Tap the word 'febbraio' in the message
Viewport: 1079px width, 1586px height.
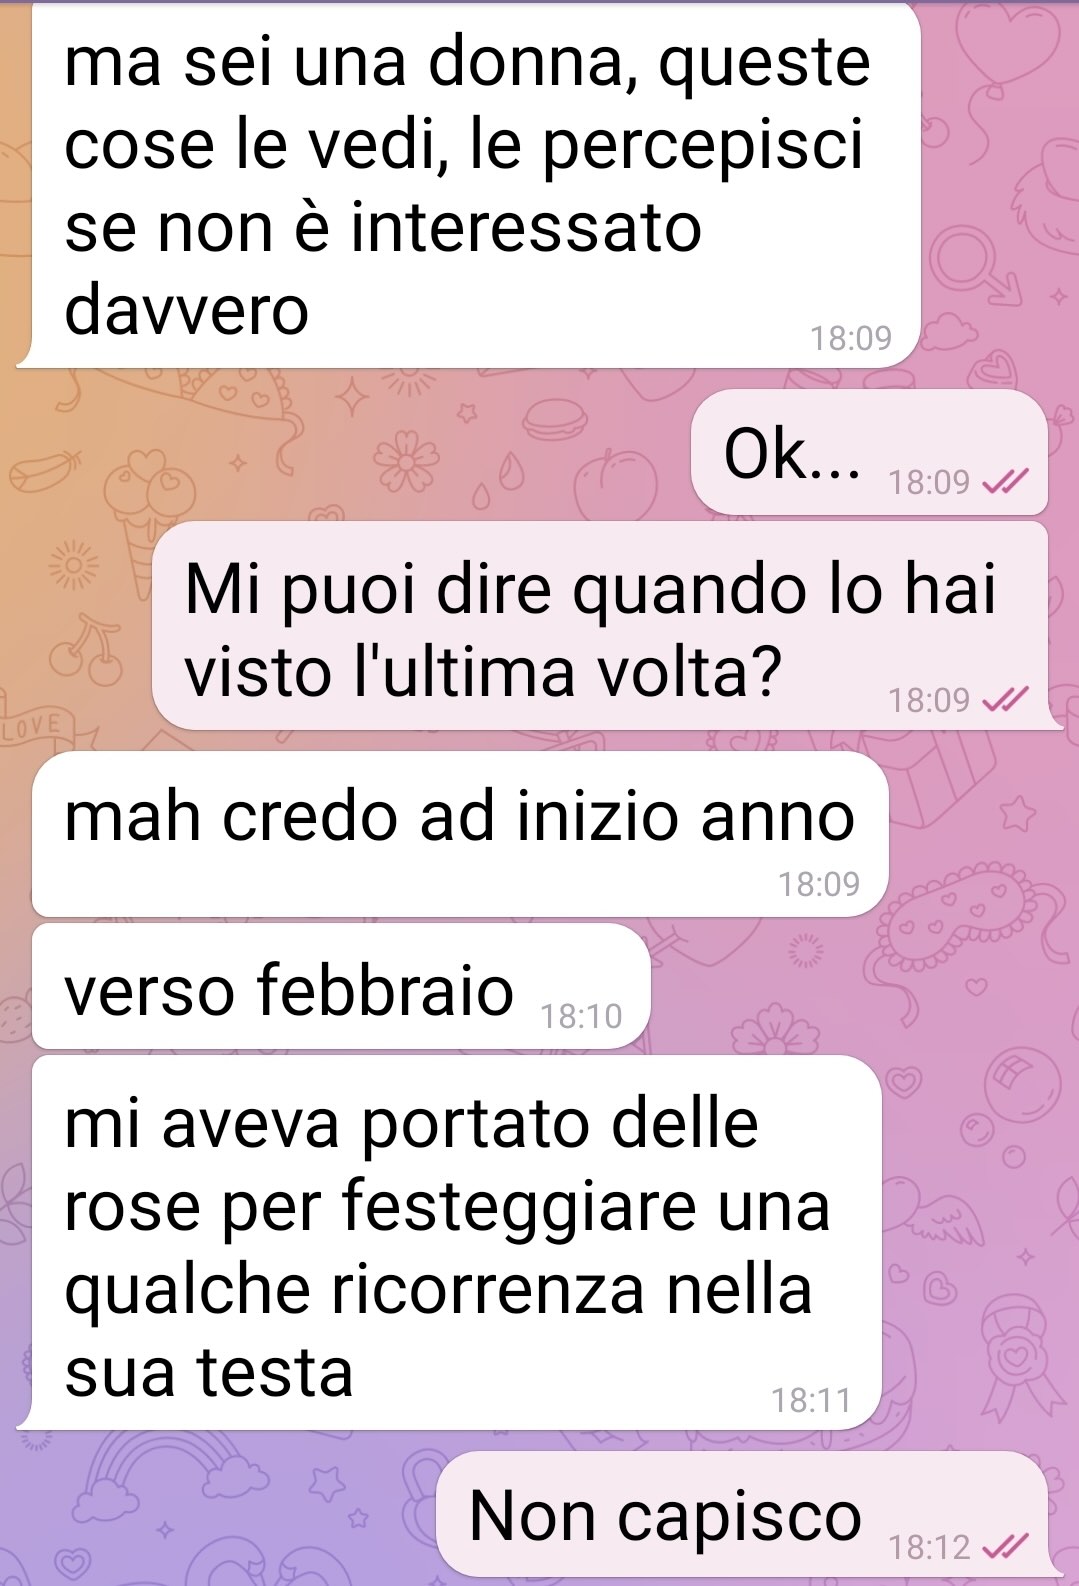[x=385, y=990]
